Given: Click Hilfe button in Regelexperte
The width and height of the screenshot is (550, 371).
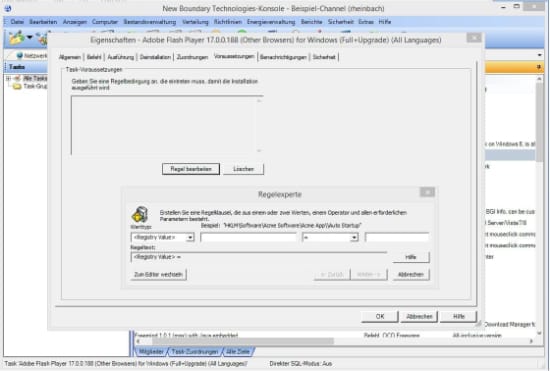Looking at the screenshot, I should (x=411, y=257).
